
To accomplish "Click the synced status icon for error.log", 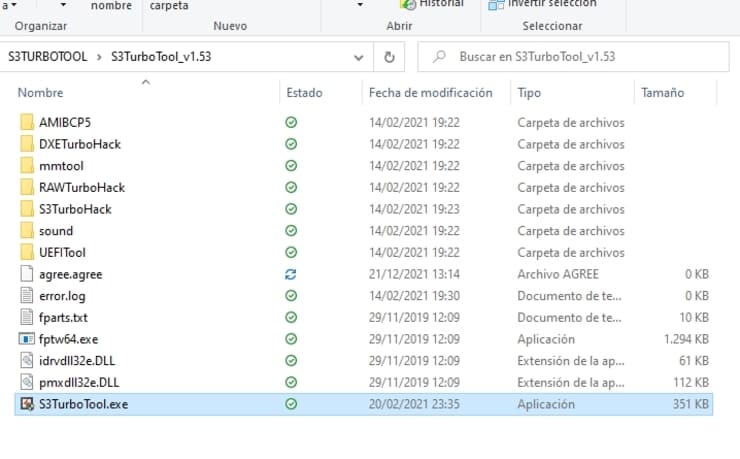I will coord(291,296).
